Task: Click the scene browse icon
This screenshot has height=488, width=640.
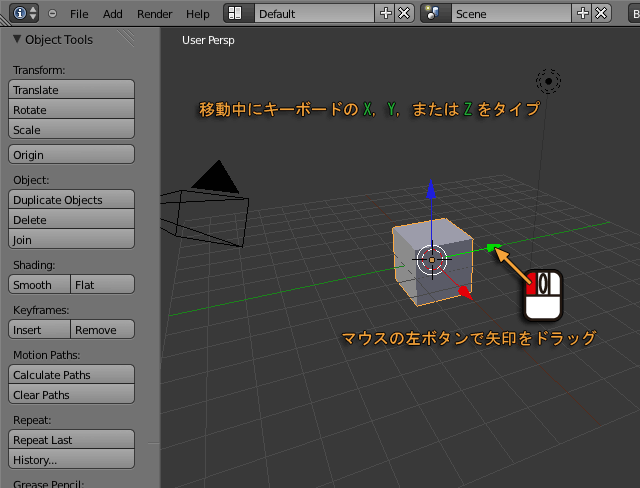Action: pyautogui.click(x=433, y=14)
